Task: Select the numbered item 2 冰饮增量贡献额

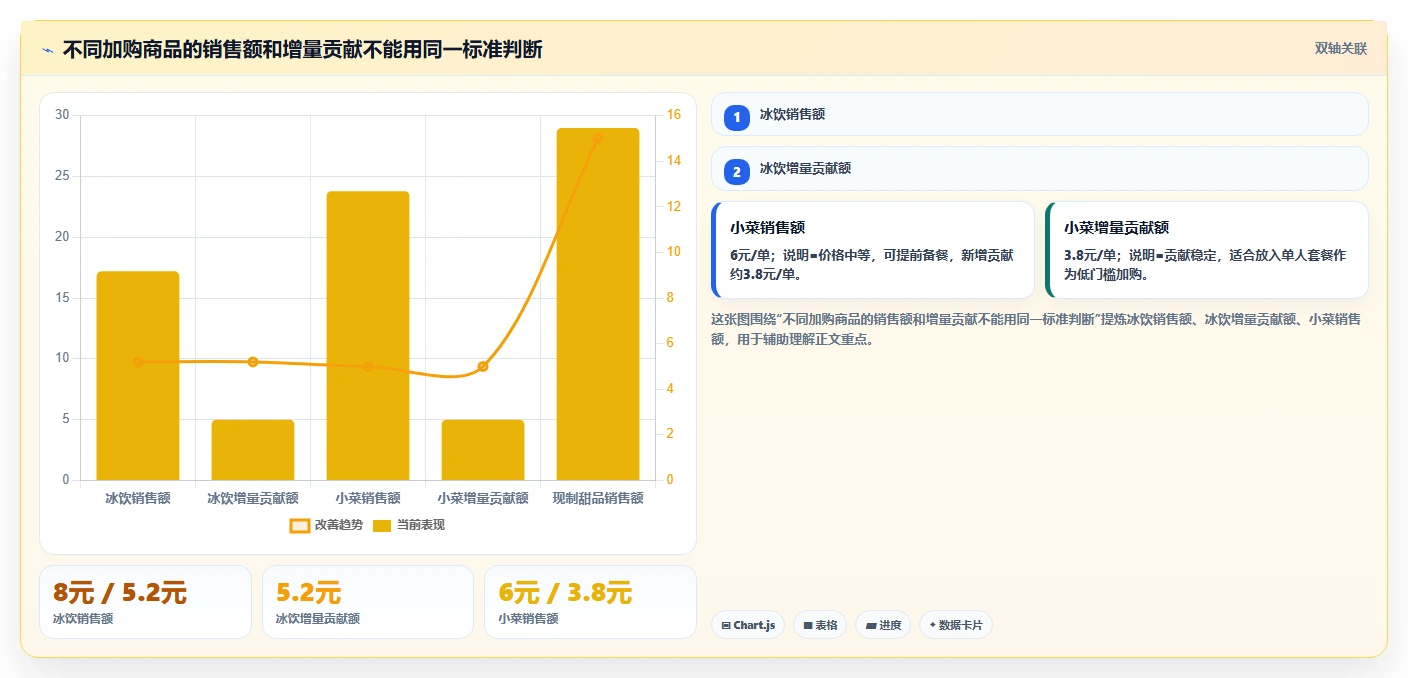Action: point(1039,169)
